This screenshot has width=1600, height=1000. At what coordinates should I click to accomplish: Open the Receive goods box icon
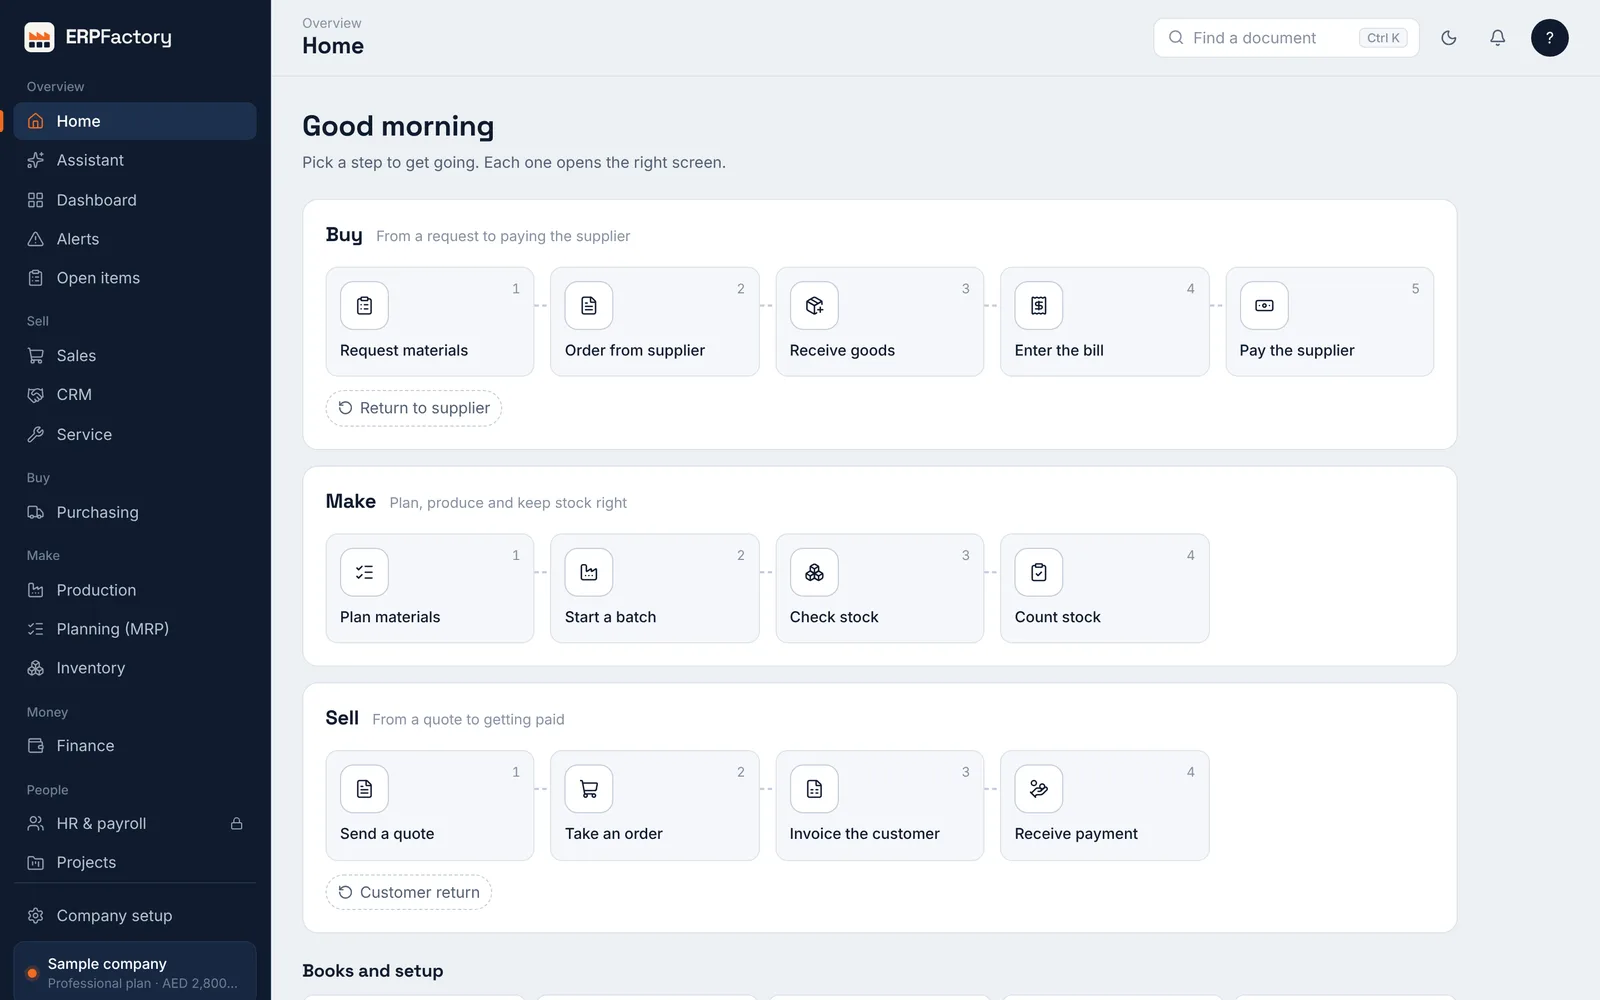(x=814, y=306)
